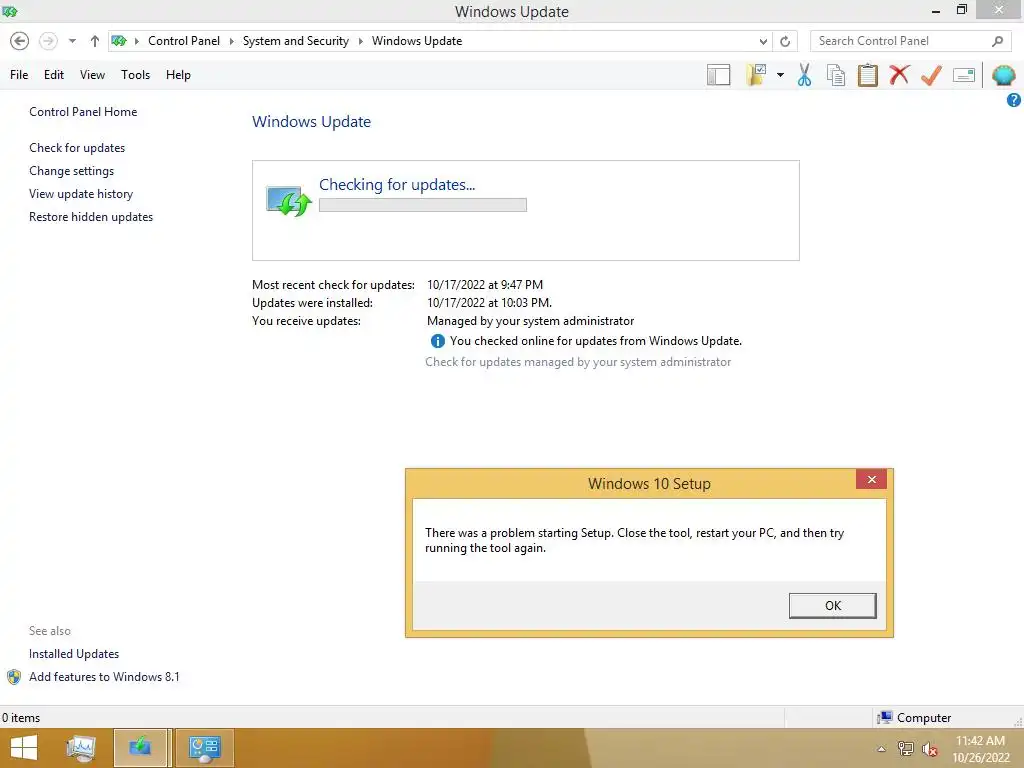
Task: Click Check for updates in sidebar
Action: coord(77,148)
